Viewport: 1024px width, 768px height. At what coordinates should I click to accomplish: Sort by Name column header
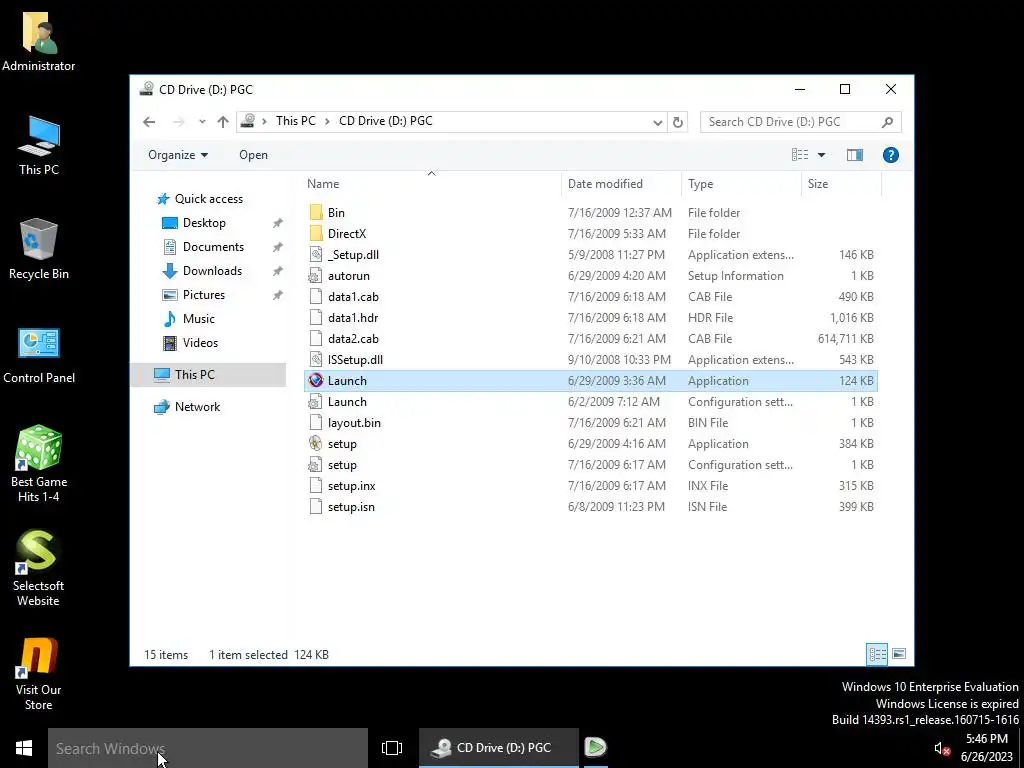(x=431, y=184)
